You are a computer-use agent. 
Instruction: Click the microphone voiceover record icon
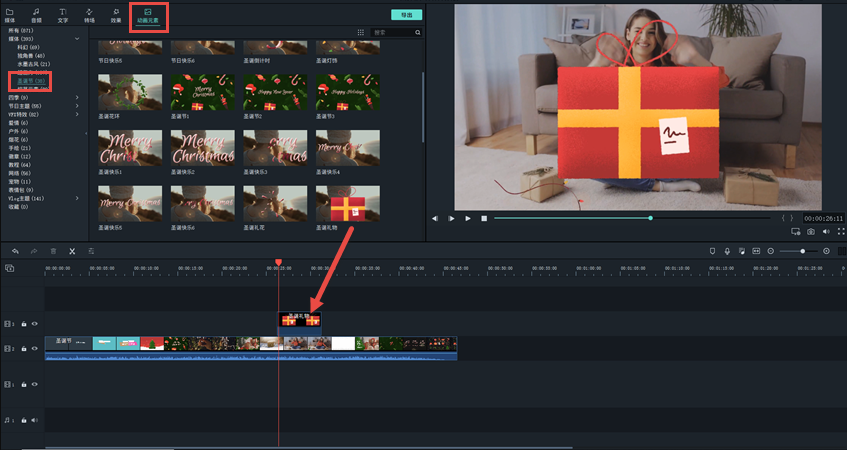coord(727,251)
